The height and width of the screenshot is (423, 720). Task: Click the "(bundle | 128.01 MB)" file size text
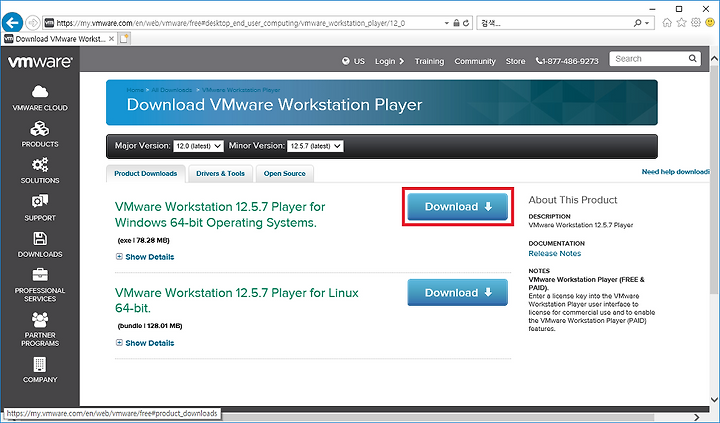150,326
